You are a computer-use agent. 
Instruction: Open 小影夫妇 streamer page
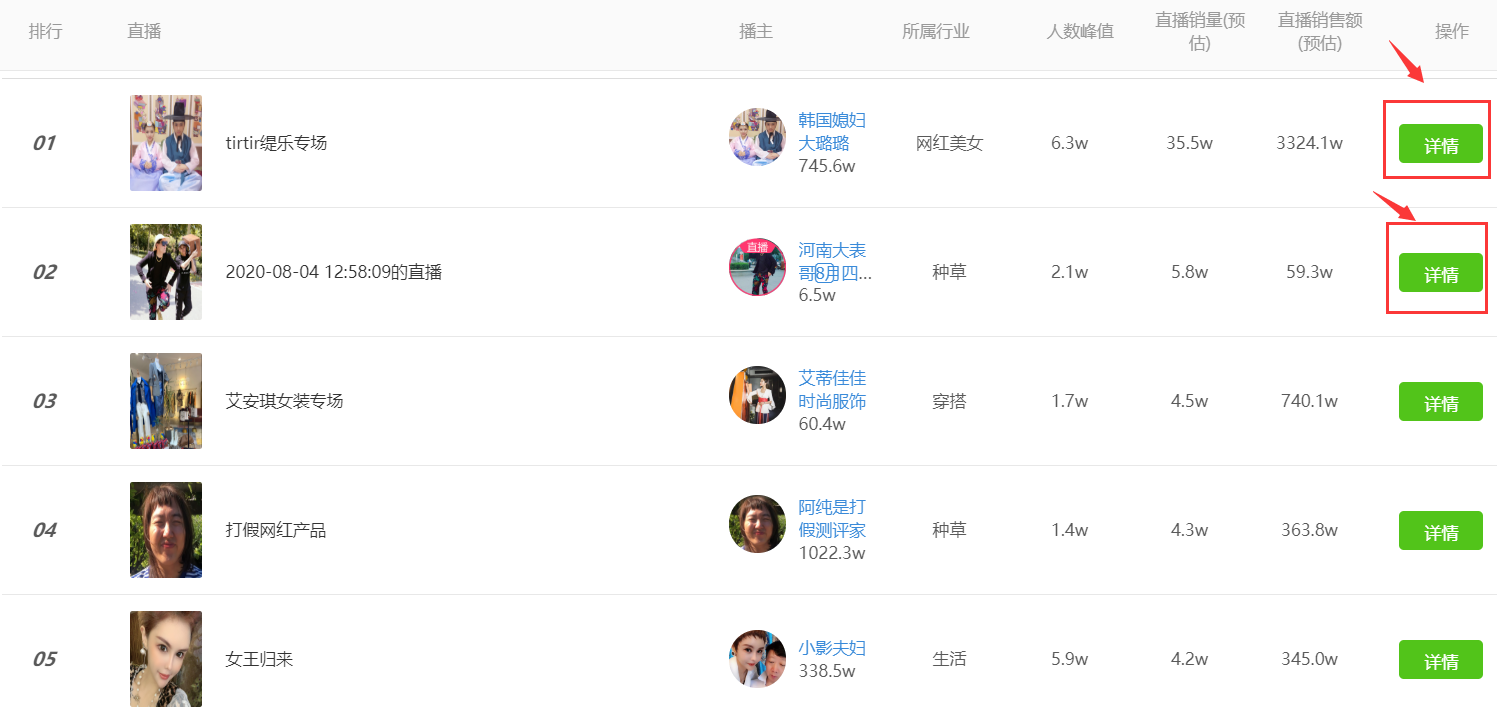(x=832, y=648)
